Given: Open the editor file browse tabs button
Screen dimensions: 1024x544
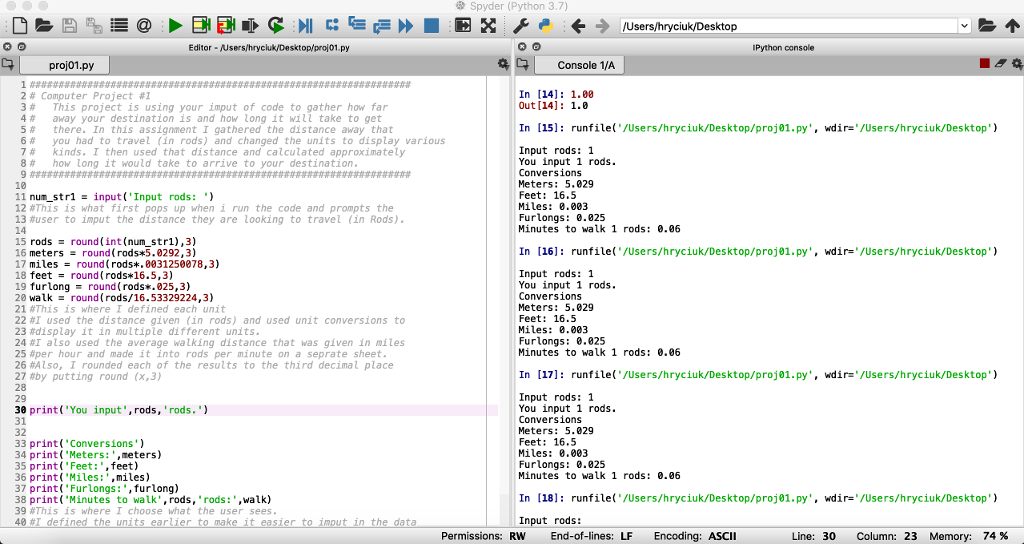Looking at the screenshot, I should point(8,64).
